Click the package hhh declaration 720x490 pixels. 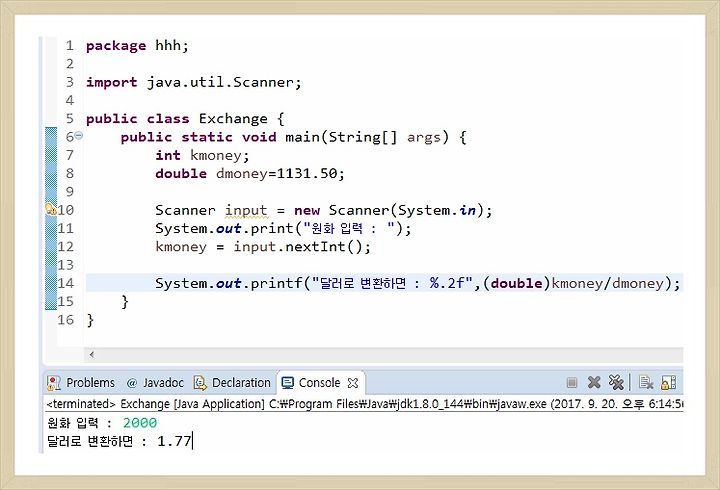click(137, 45)
